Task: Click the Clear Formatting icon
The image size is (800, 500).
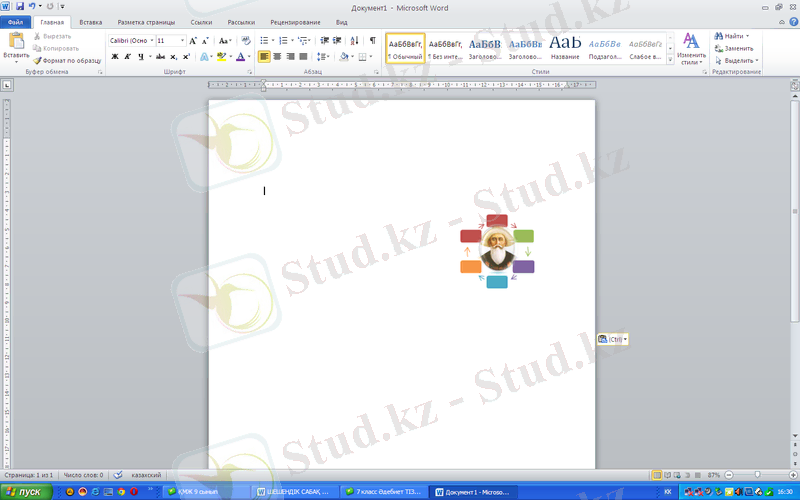Action: pos(246,41)
